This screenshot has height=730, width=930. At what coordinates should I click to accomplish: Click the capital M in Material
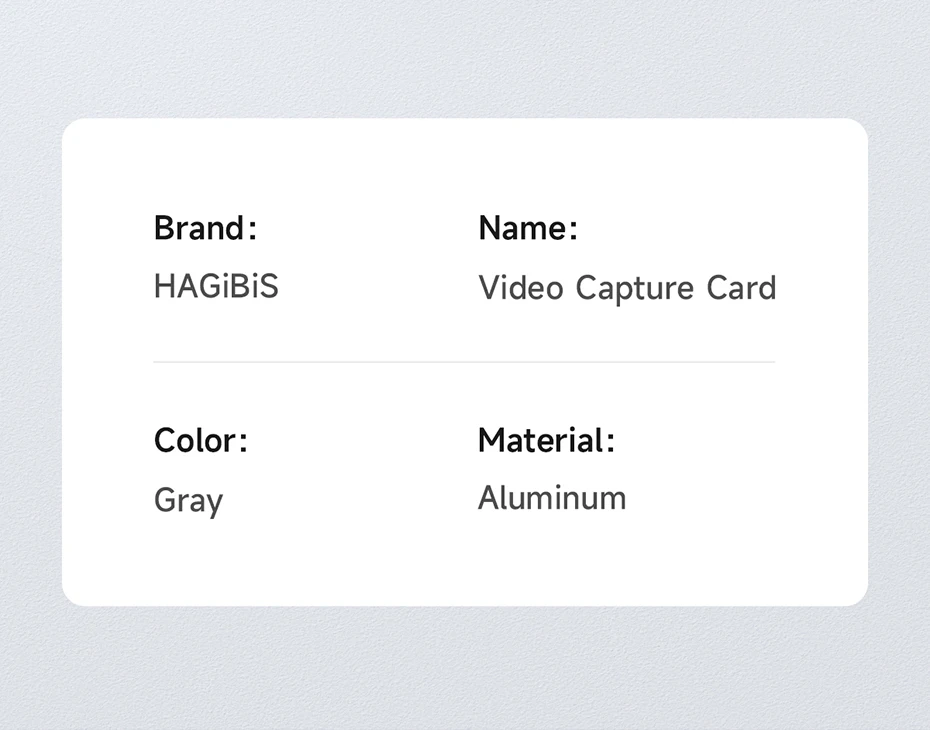point(491,441)
